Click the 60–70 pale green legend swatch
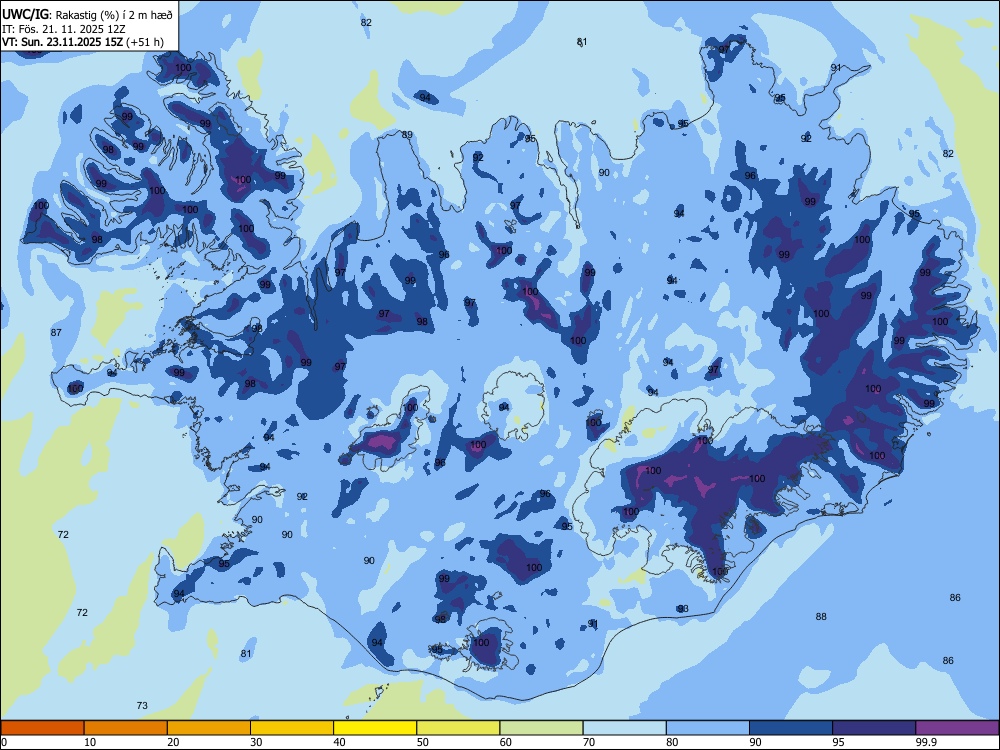Viewport: 1000px width, 750px height. pyautogui.click(x=541, y=728)
